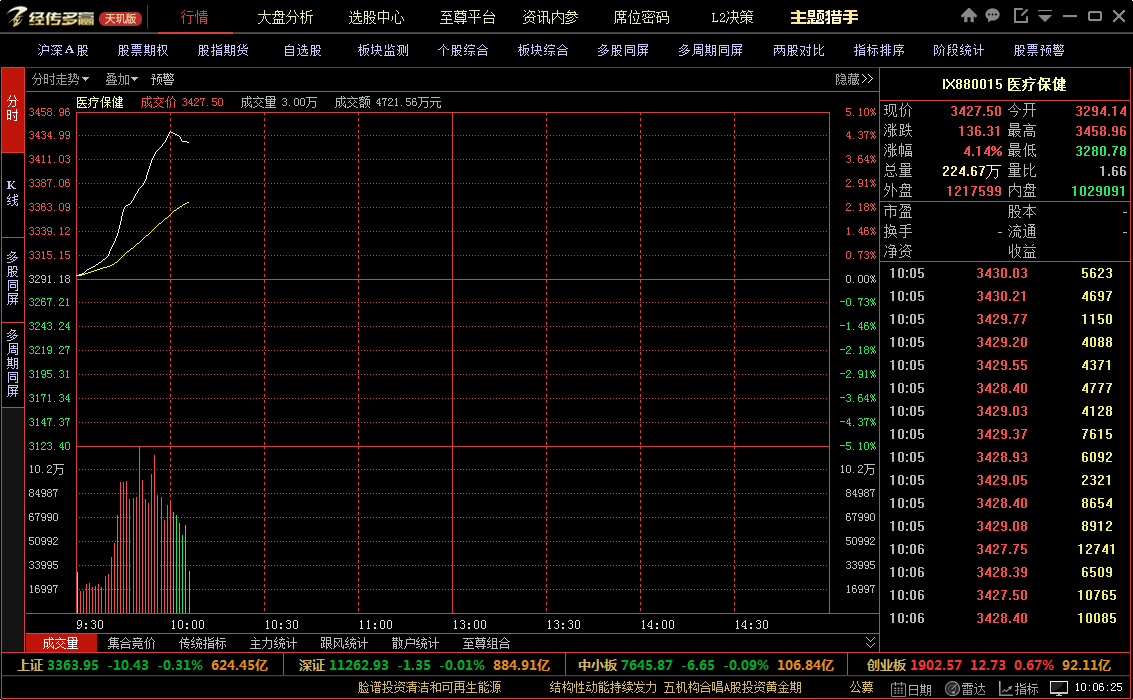
Task: Click the 预警 alert button above the chart
Action: [163, 79]
